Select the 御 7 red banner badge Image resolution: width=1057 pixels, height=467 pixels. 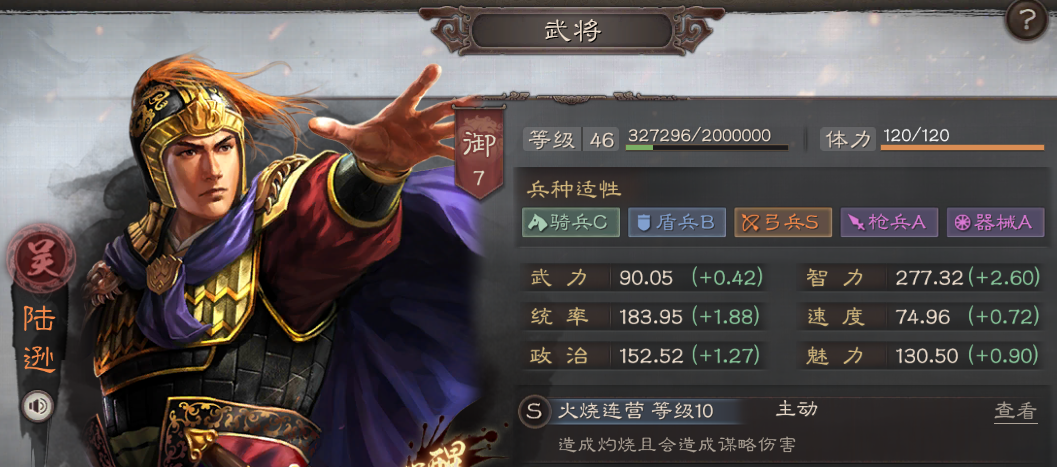[479, 152]
